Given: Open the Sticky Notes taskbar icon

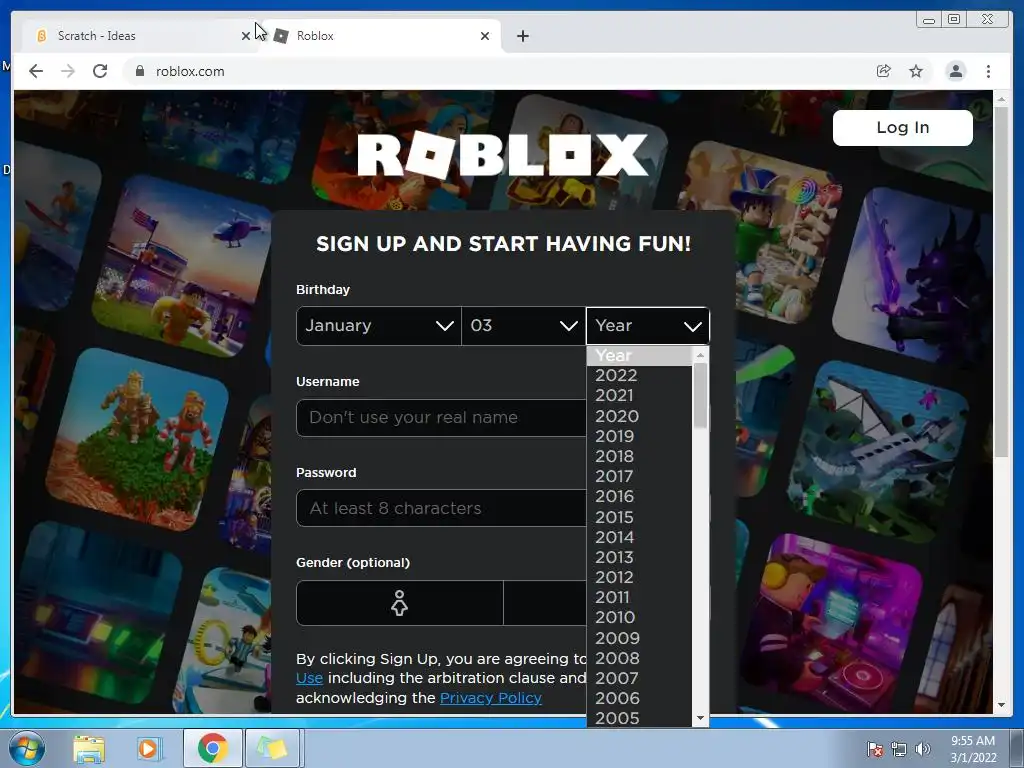Looking at the screenshot, I should click(272, 748).
